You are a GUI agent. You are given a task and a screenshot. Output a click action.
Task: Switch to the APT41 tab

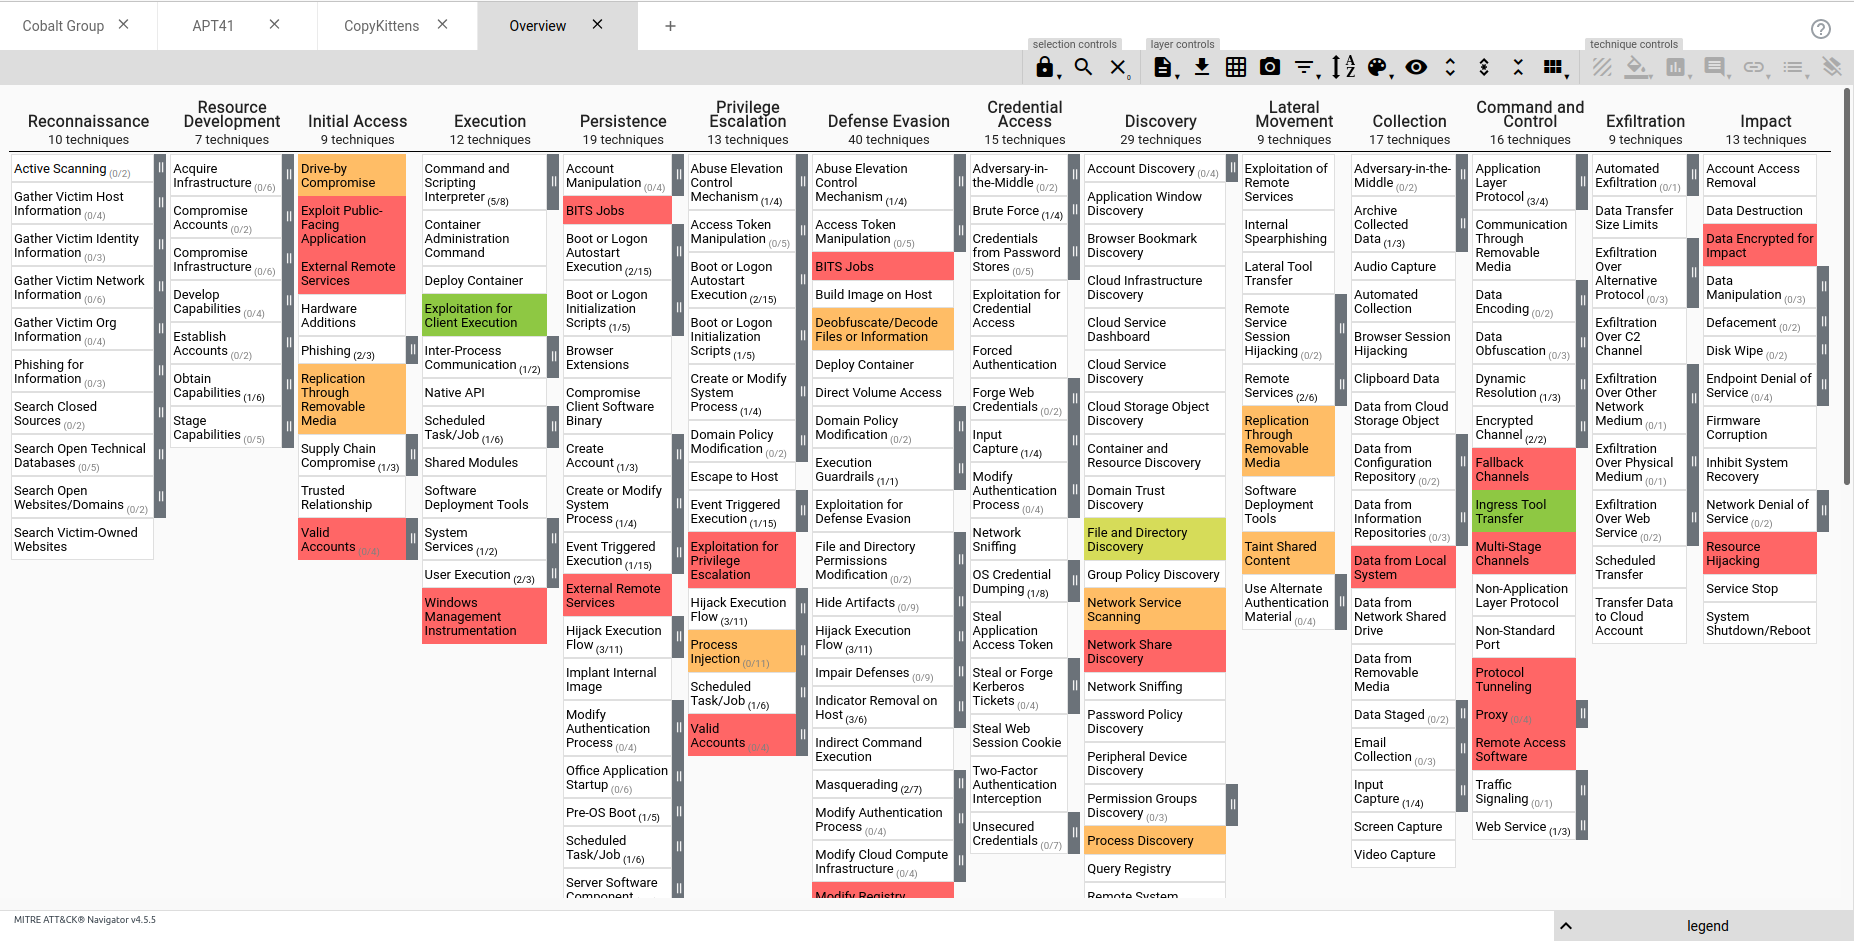click(213, 26)
